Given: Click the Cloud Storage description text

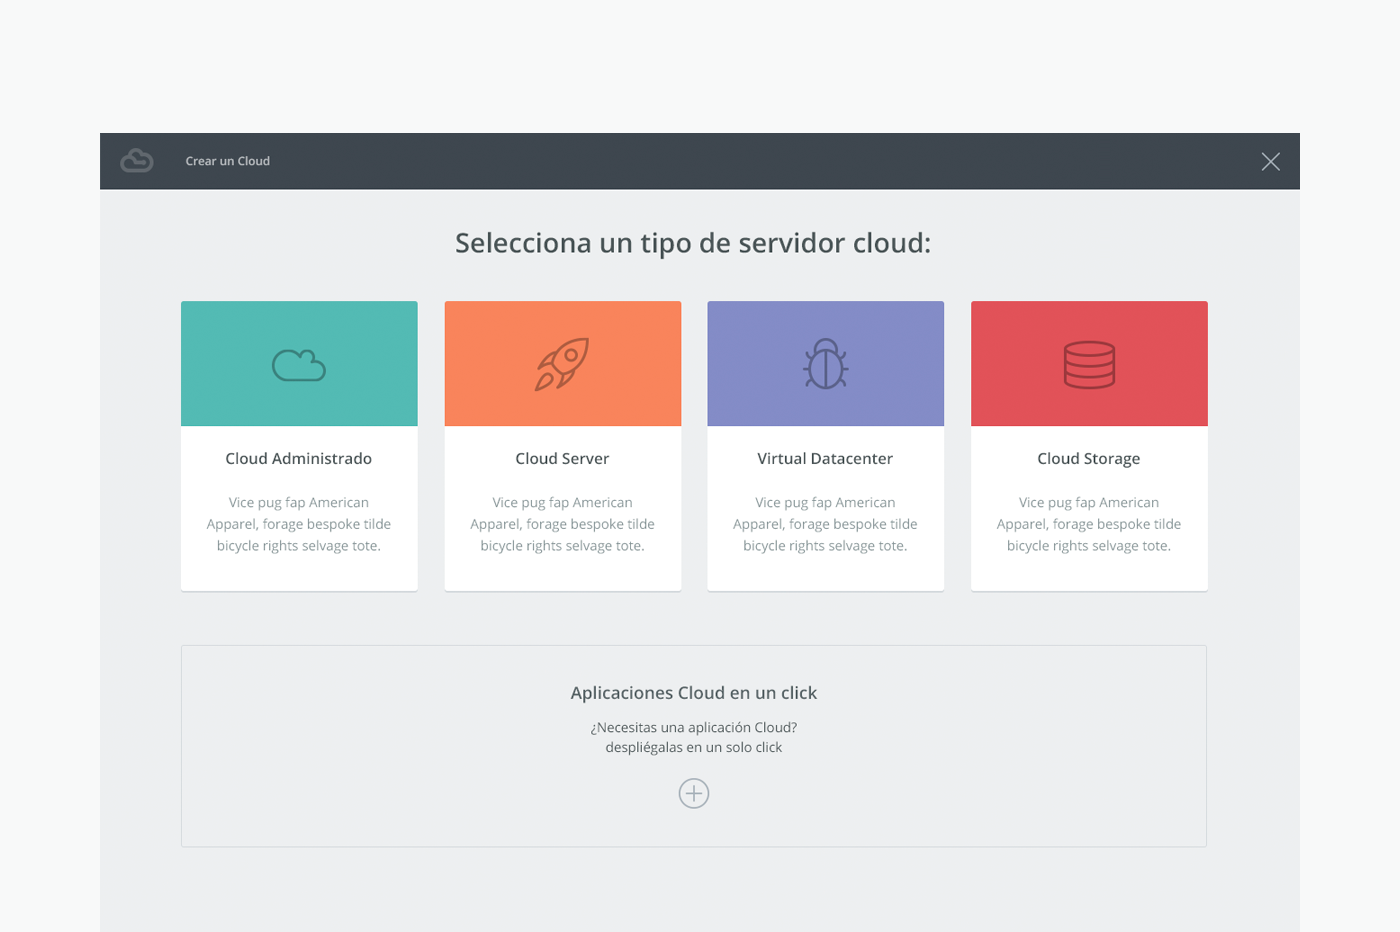Looking at the screenshot, I should (1089, 524).
